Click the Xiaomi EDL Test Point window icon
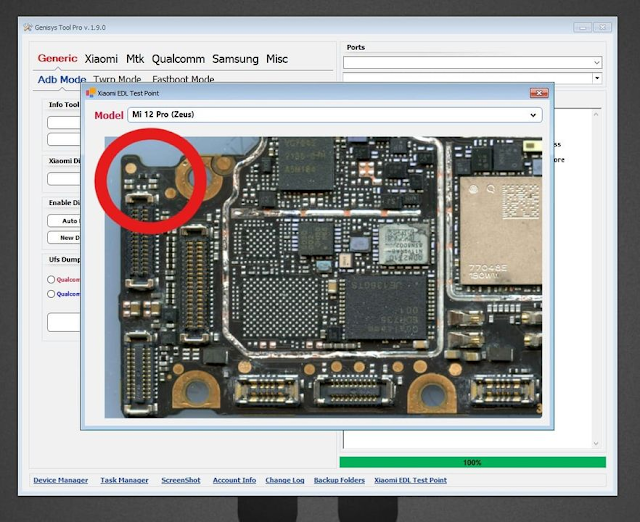The height and width of the screenshot is (522, 640). [91, 93]
